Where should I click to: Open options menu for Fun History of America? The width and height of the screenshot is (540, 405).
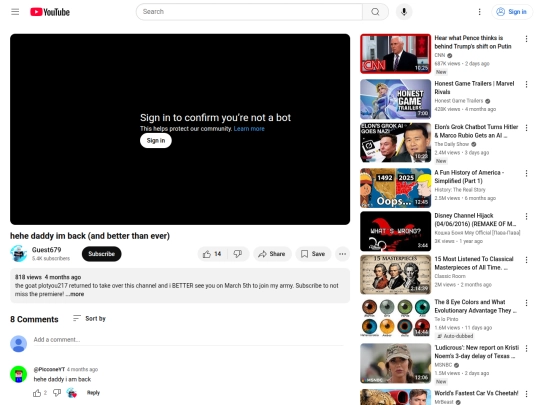coord(526,173)
